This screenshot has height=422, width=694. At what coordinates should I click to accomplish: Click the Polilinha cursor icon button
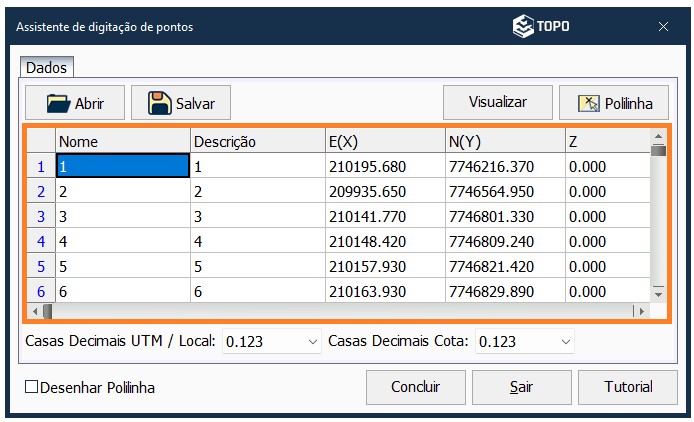pos(590,103)
